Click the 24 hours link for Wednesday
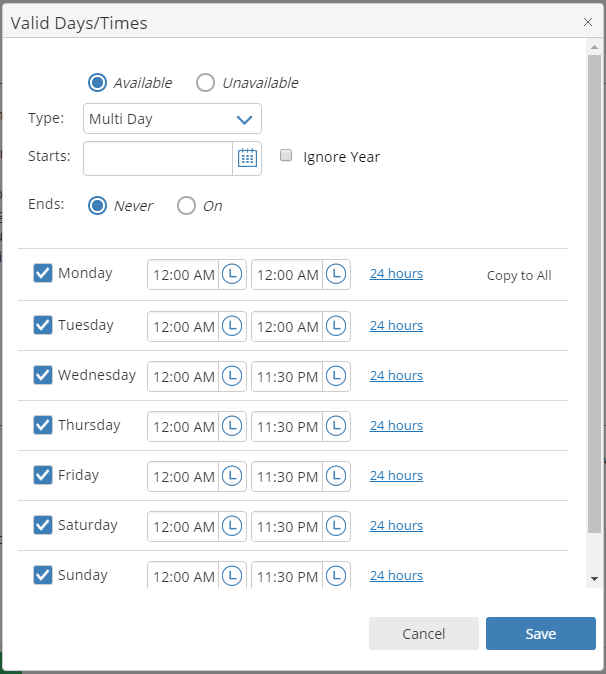606x674 pixels. click(396, 376)
